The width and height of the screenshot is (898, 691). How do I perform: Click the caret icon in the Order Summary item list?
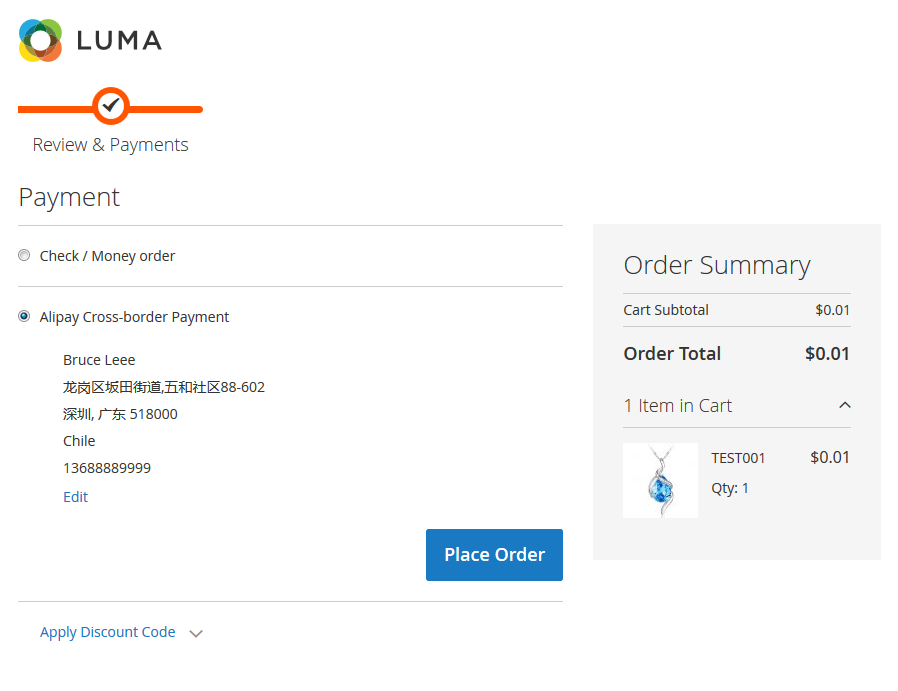pyautogui.click(x=846, y=406)
